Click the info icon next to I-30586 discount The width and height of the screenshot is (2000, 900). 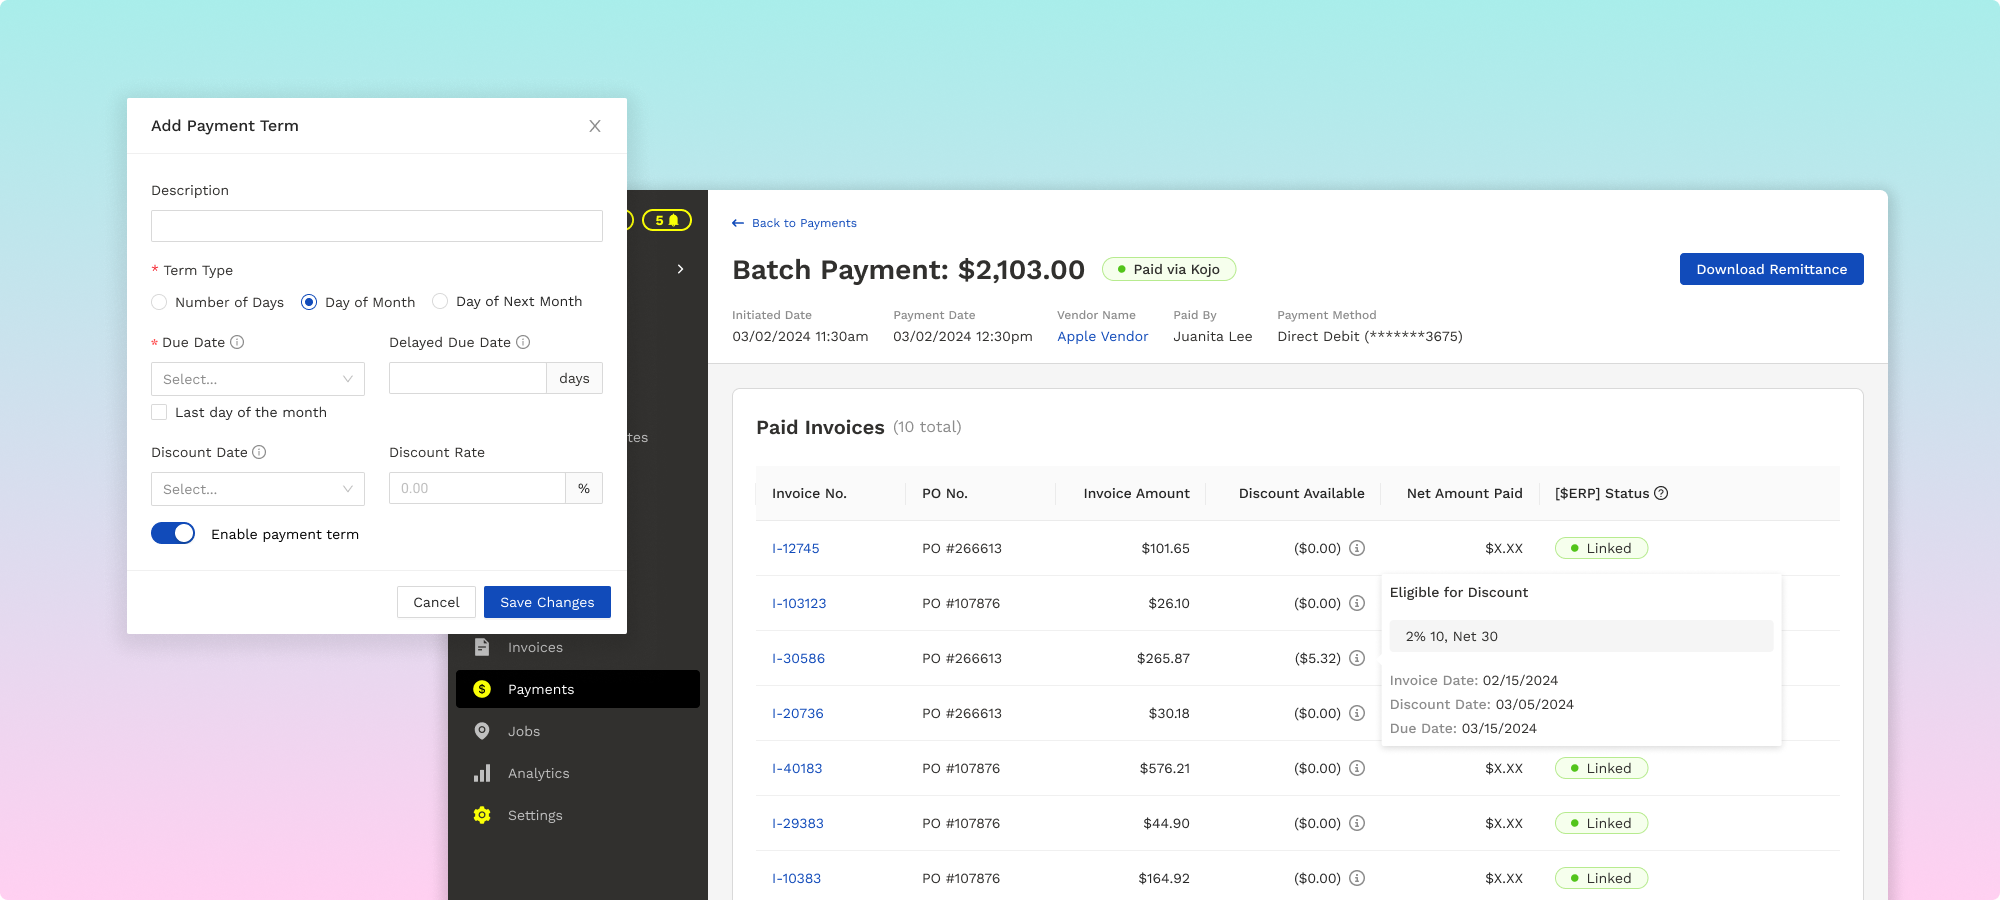(x=1357, y=658)
